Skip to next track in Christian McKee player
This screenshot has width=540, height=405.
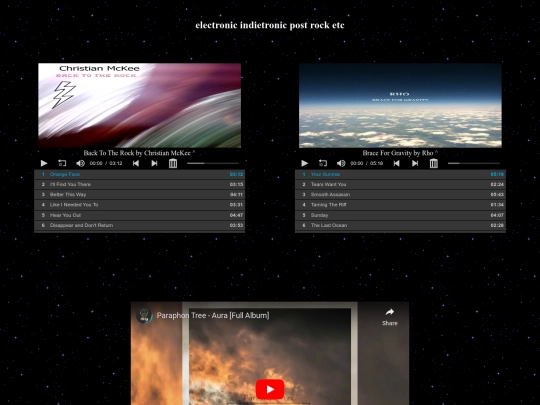154,163
